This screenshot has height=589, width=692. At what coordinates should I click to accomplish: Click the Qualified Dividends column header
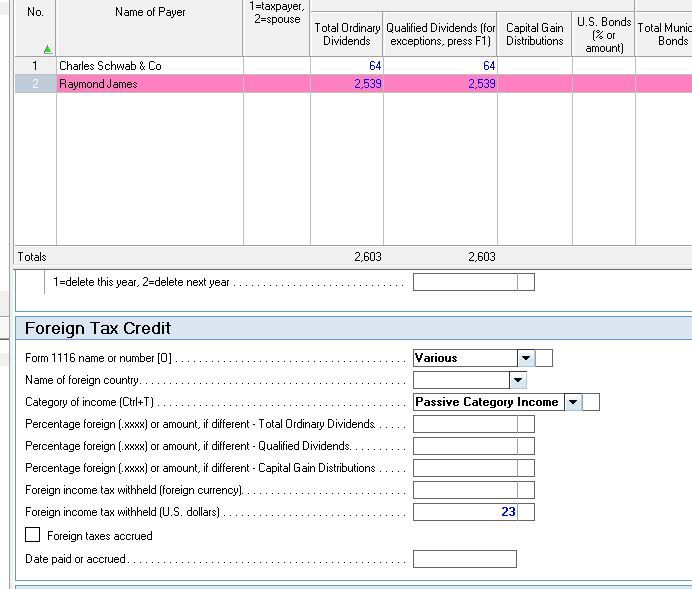click(x=440, y=34)
